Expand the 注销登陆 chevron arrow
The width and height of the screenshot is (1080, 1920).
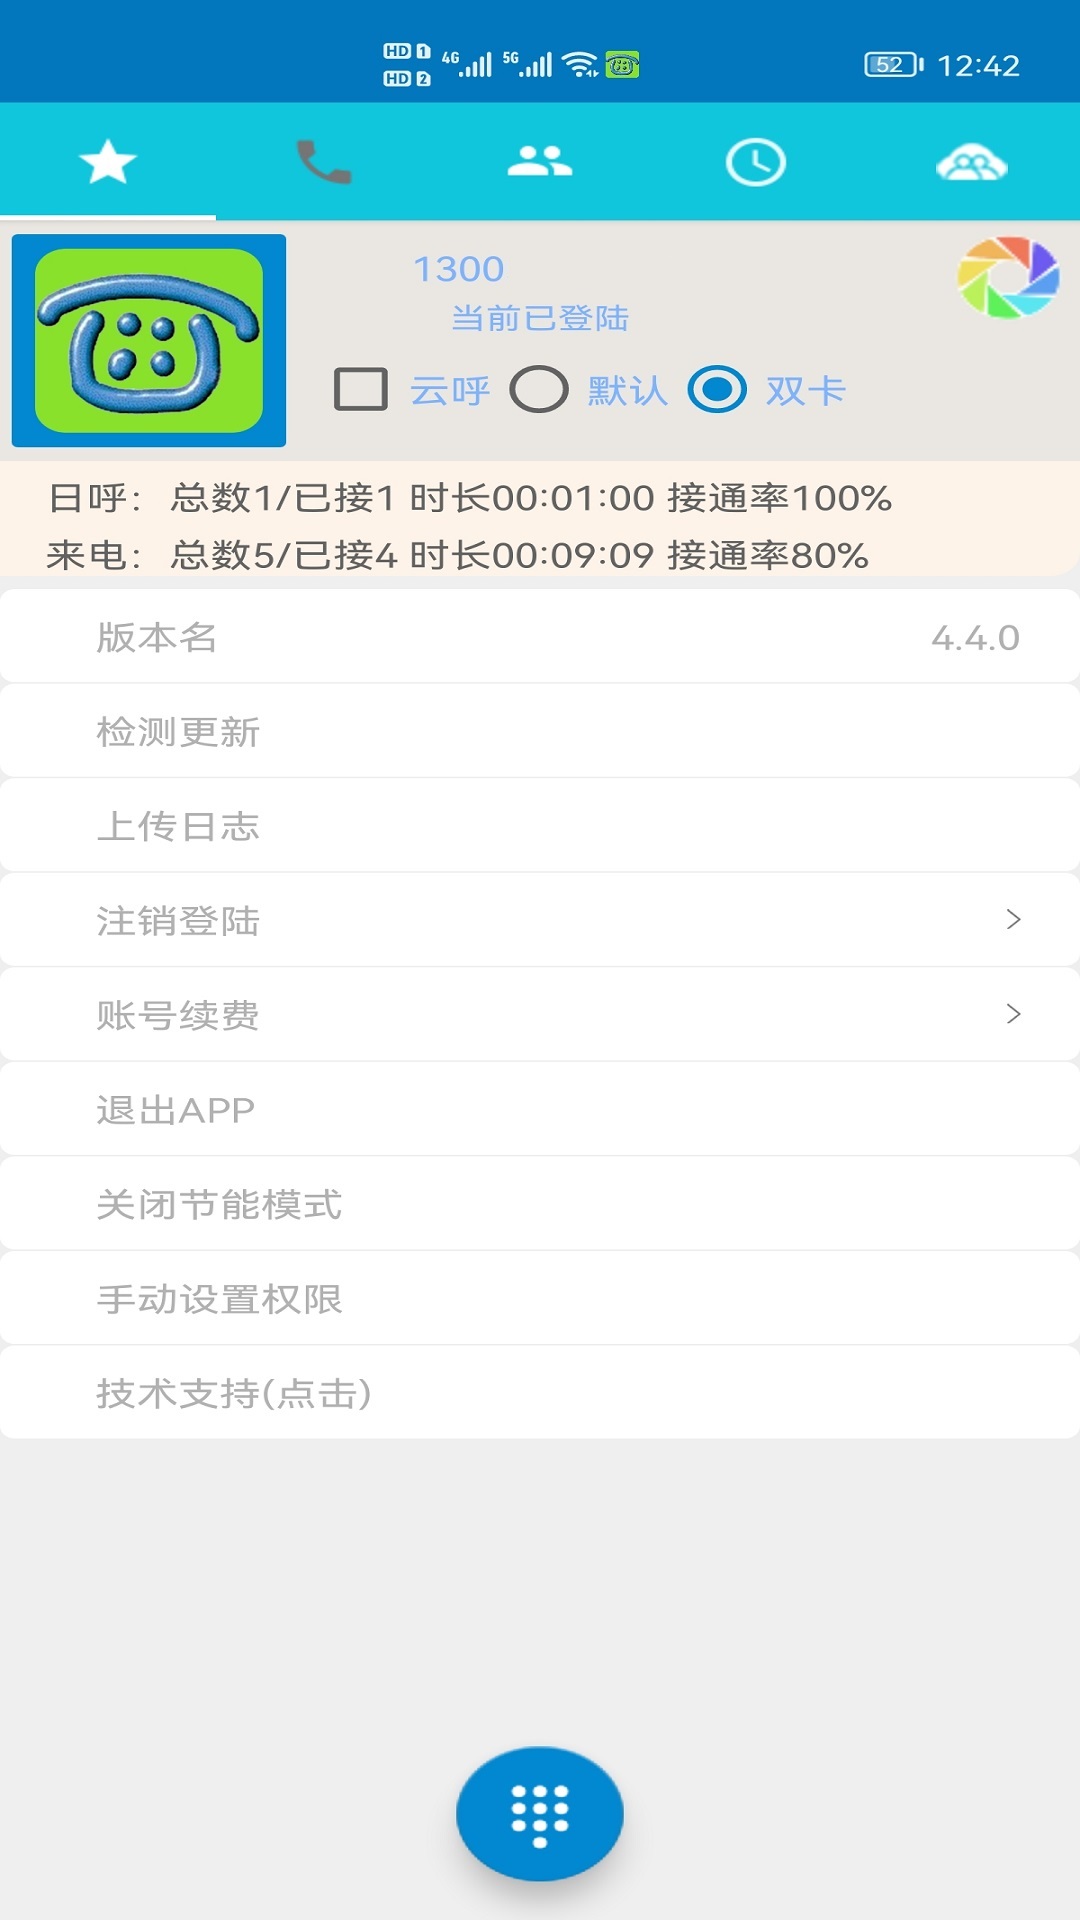point(1013,920)
